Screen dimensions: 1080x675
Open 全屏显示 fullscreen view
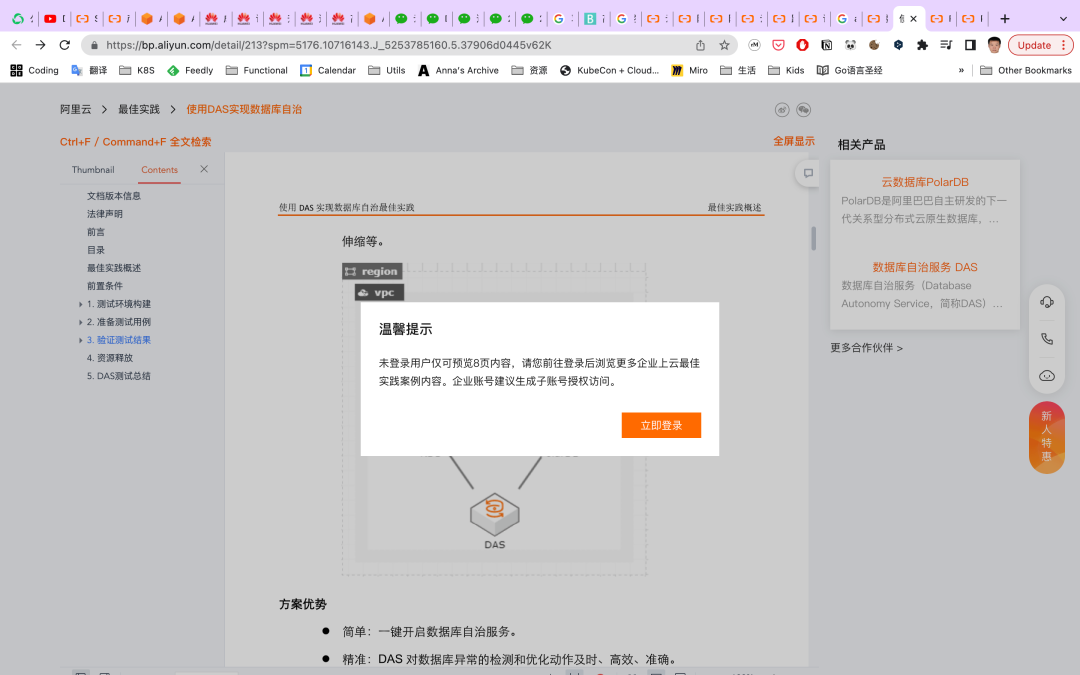pyautogui.click(x=793, y=141)
